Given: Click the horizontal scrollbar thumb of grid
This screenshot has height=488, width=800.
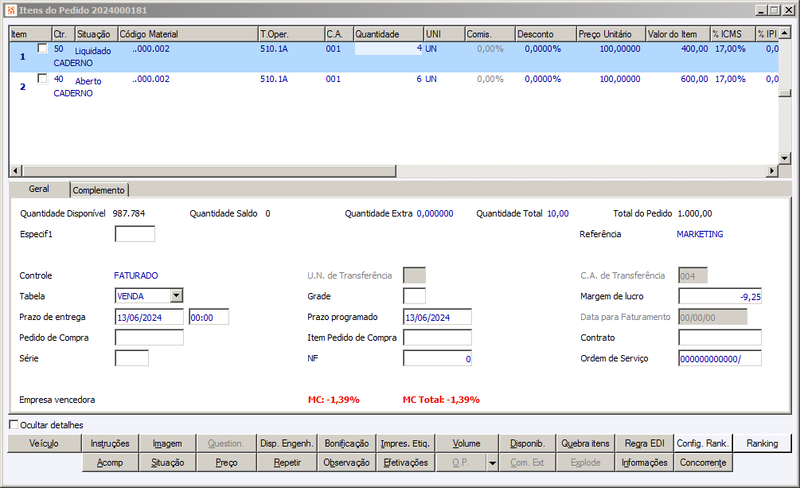Looking at the screenshot, I should 209,170.
